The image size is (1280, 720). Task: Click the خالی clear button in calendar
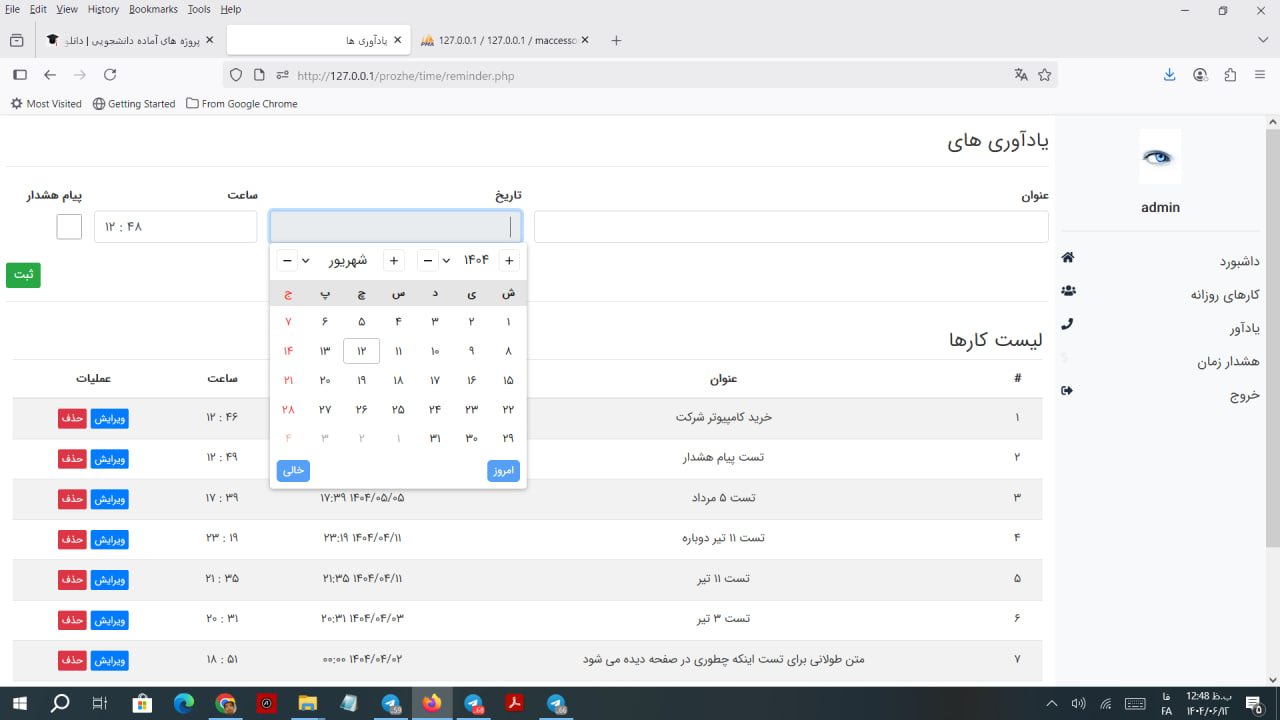[x=293, y=470]
